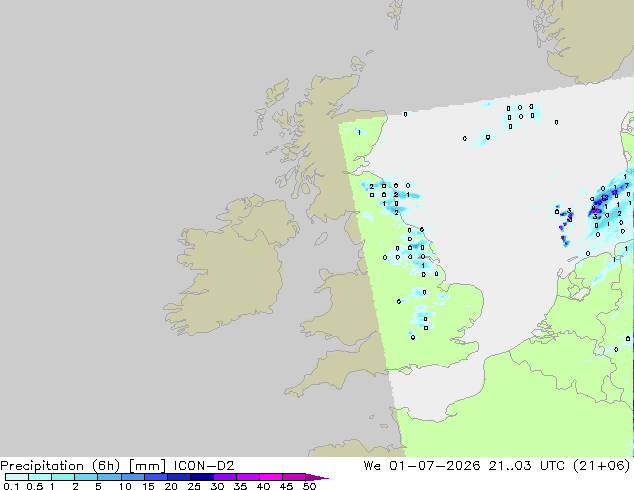
Task: Click the 01-07-2026 date label
Action: click(434, 466)
